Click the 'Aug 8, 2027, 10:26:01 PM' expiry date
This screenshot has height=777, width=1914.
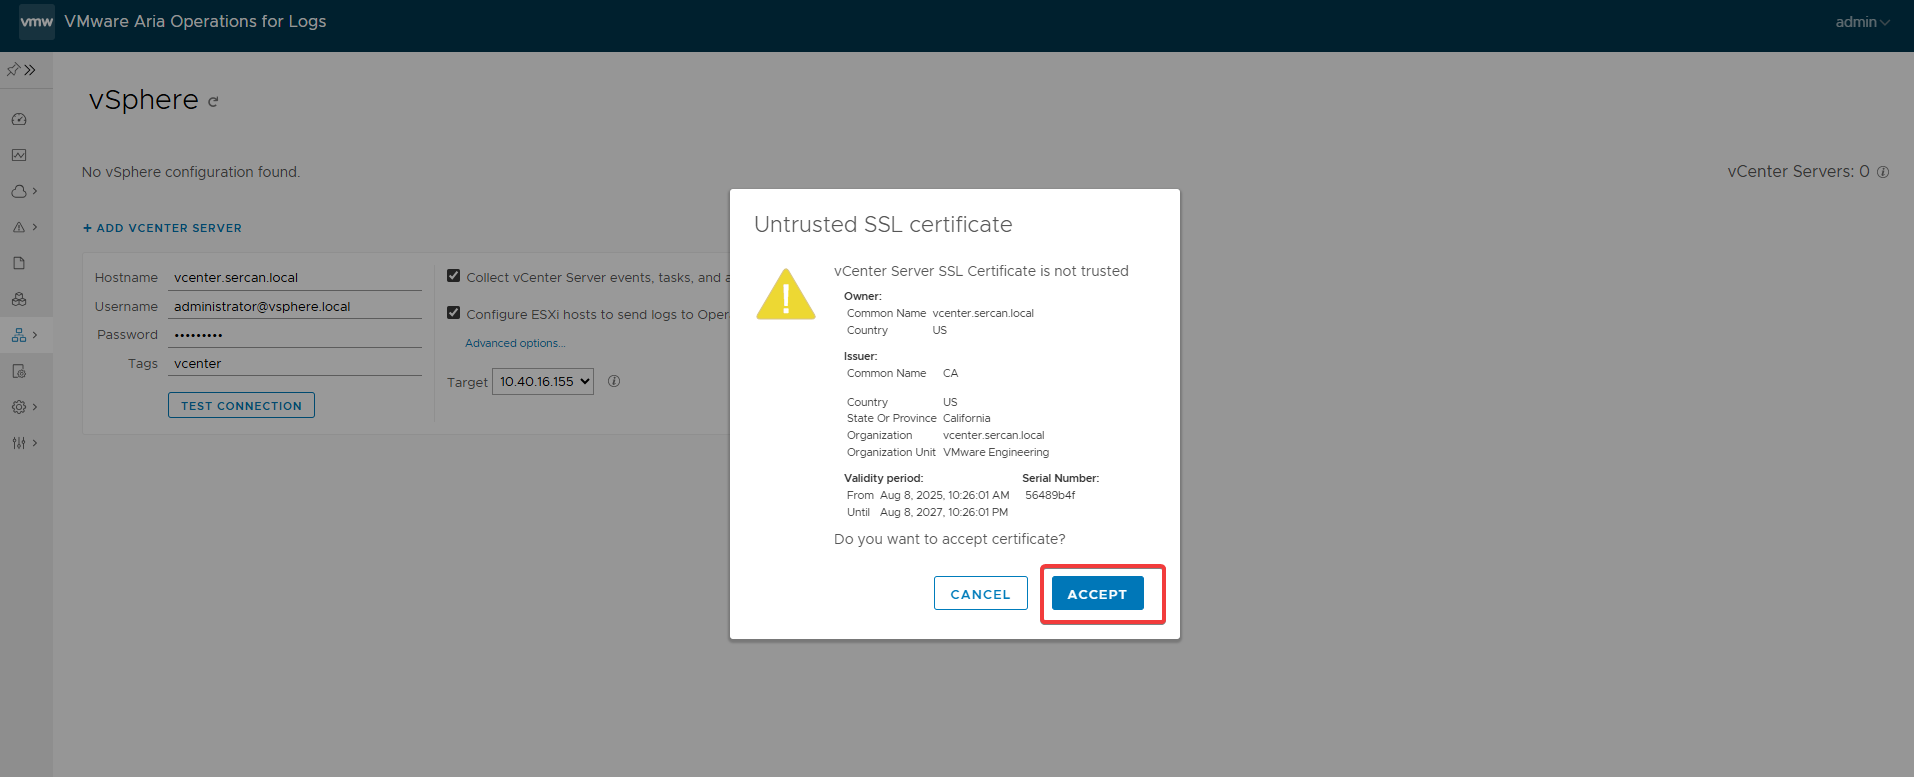(x=944, y=512)
